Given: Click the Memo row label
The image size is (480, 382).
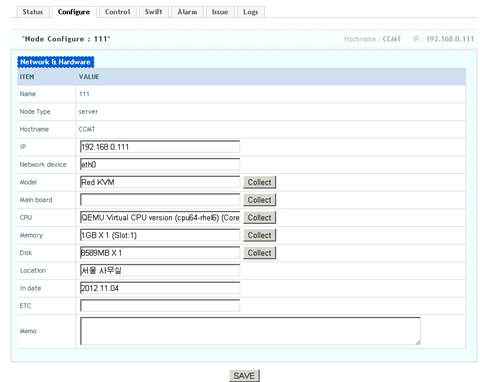Looking at the screenshot, I should pos(28,331).
